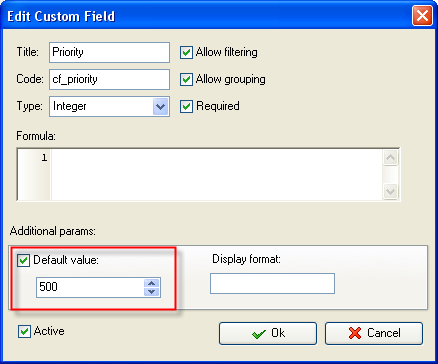The width and height of the screenshot is (438, 364).
Task: Click the Cancel button
Action: [x=374, y=333]
